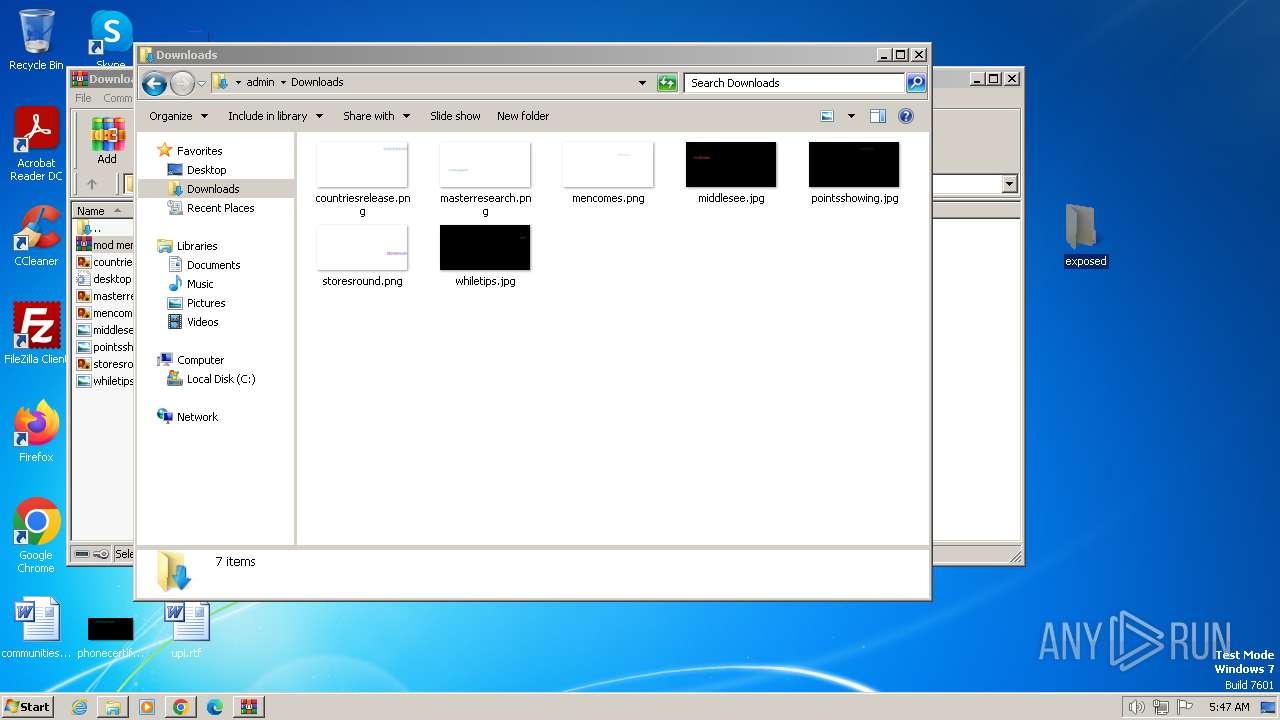Change the view with the views icon
This screenshot has width=1280, height=720.
[827, 116]
